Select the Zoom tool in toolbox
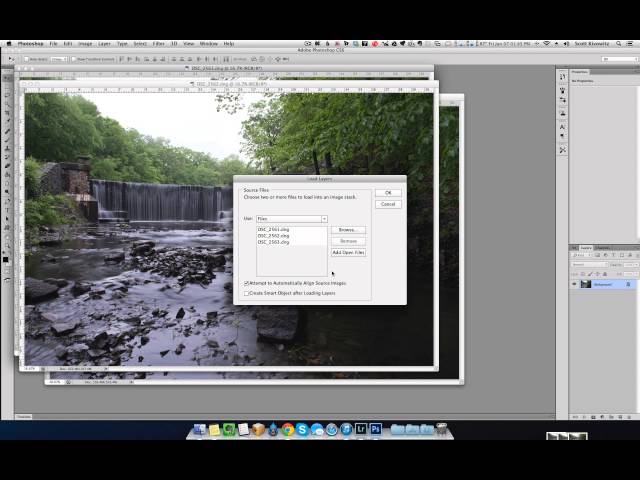Screen dimensions: 640x480 [7, 245]
